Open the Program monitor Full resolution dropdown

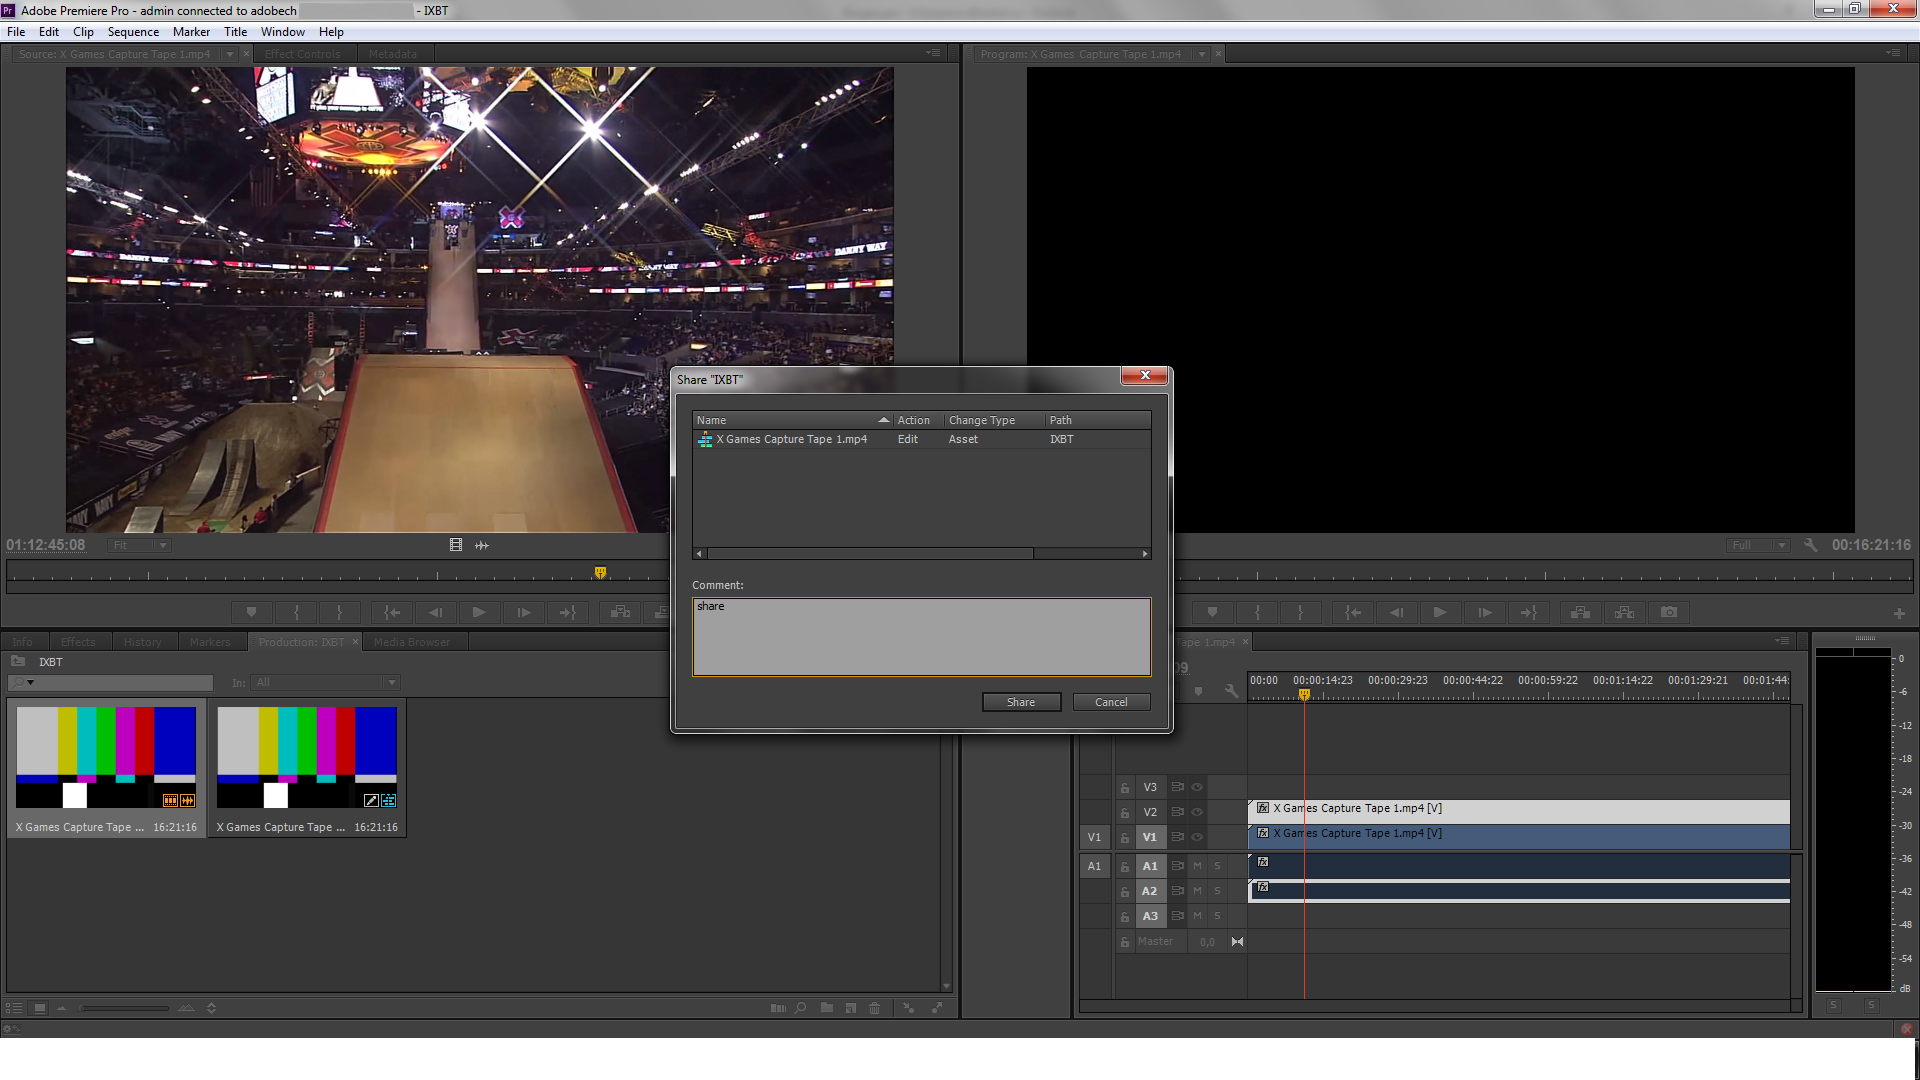click(1758, 545)
